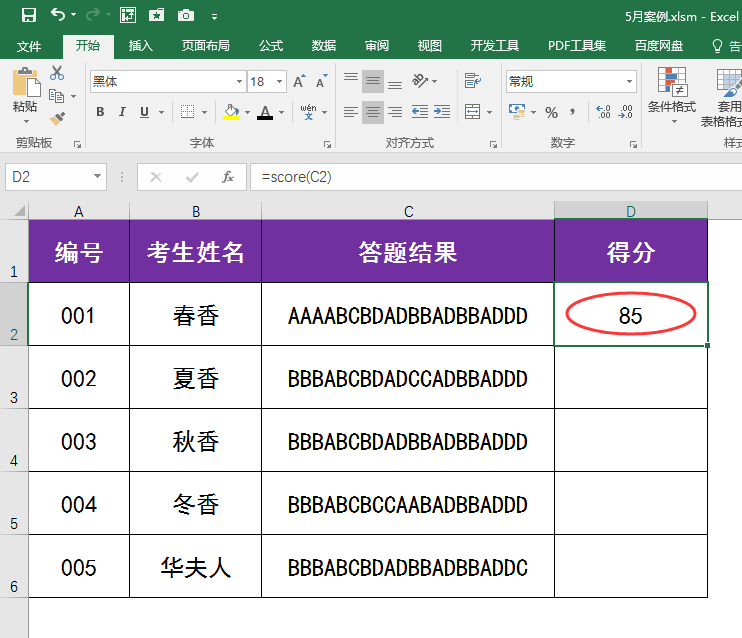Click increase decimal places icon
Image resolution: width=742 pixels, height=638 pixels.
pyautogui.click(x=603, y=112)
